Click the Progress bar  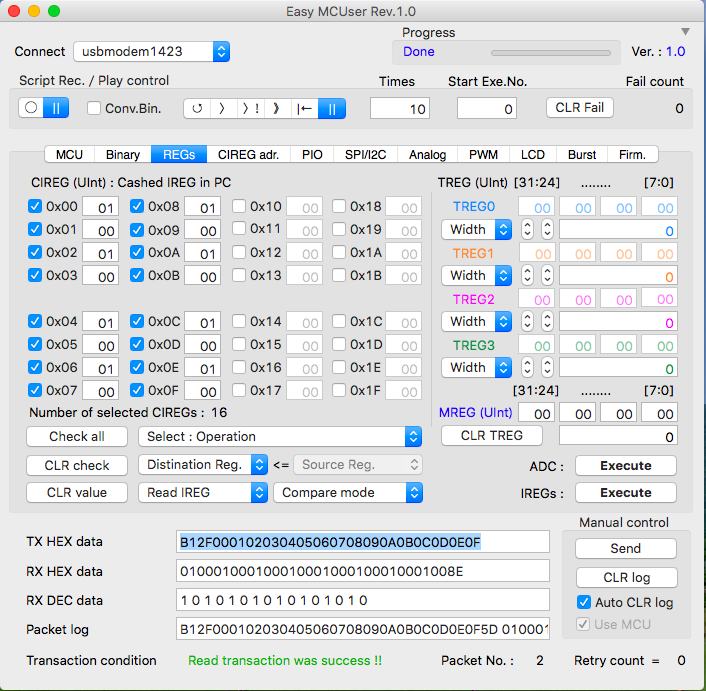pos(551,53)
